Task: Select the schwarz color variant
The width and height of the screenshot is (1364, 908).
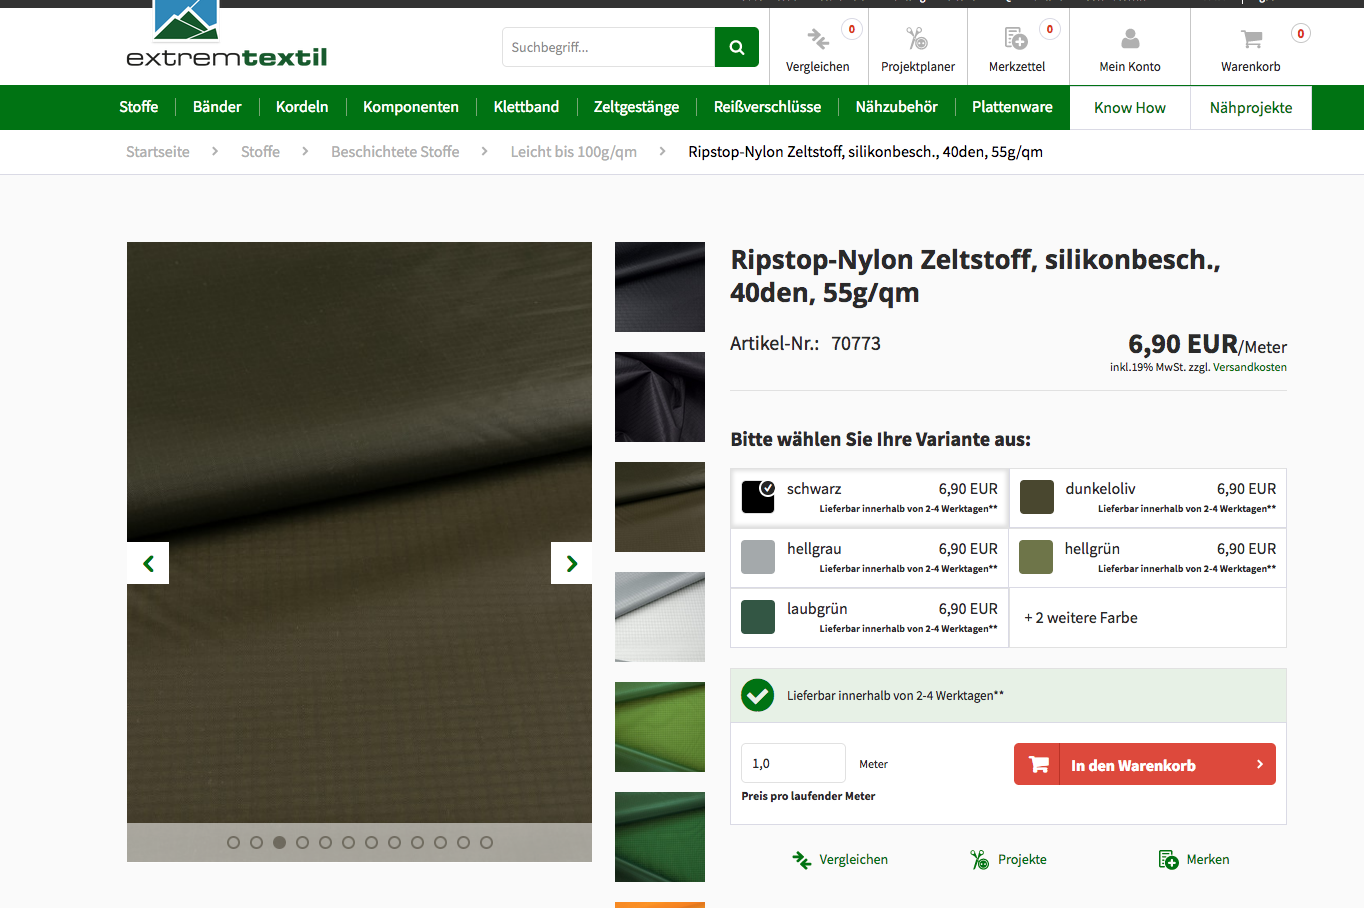Action: (x=870, y=497)
